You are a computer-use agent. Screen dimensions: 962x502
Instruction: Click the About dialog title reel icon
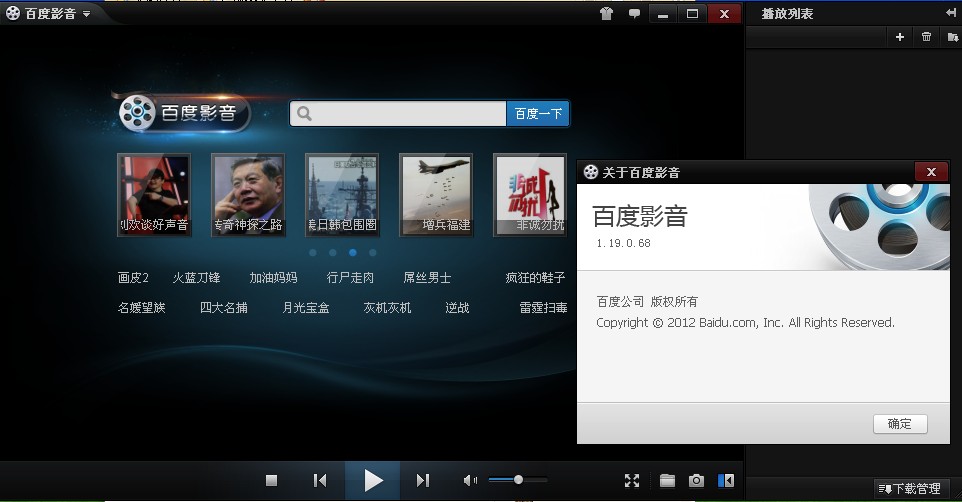[590, 172]
